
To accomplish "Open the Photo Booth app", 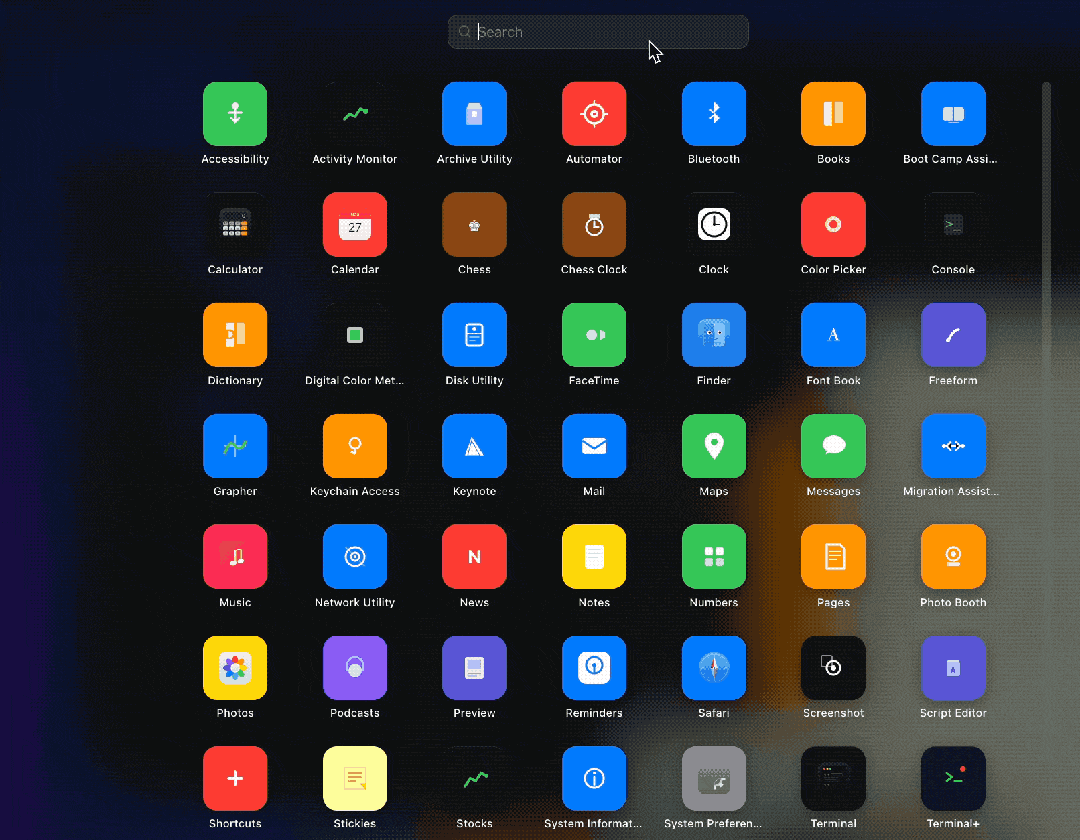I will pyautogui.click(x=953, y=557).
